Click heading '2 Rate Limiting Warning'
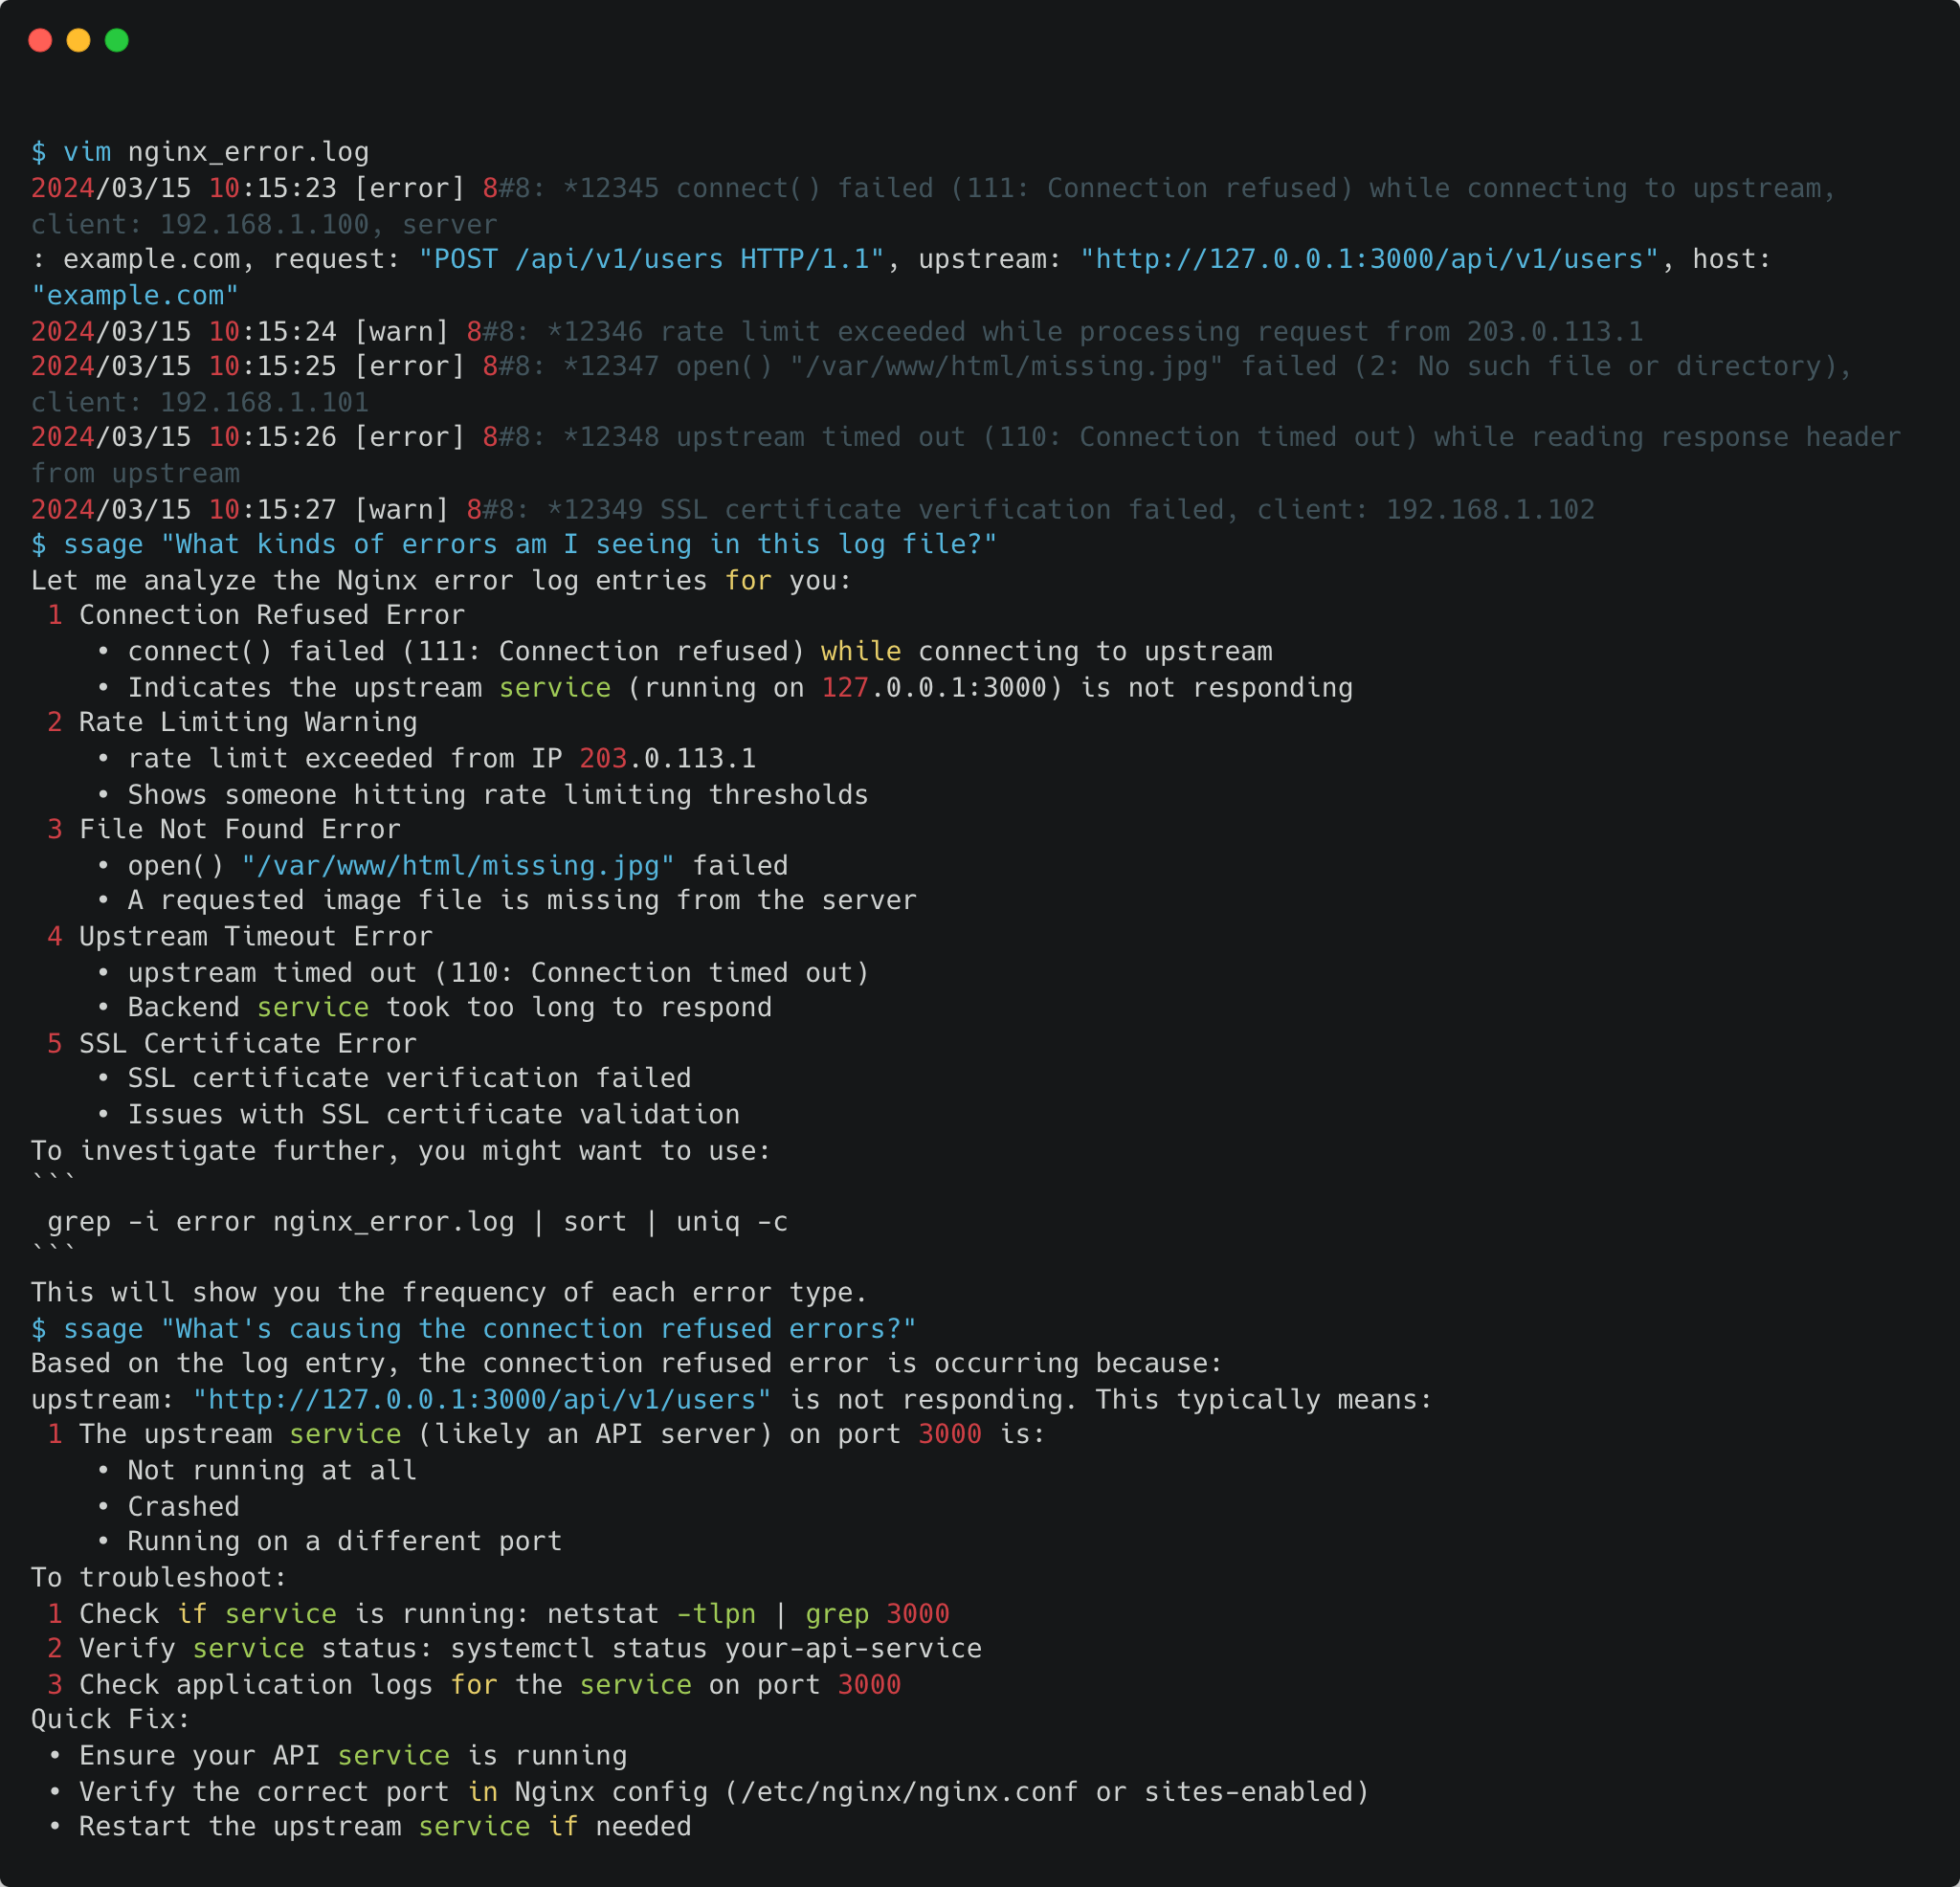The width and height of the screenshot is (1960, 1887). pos(232,722)
